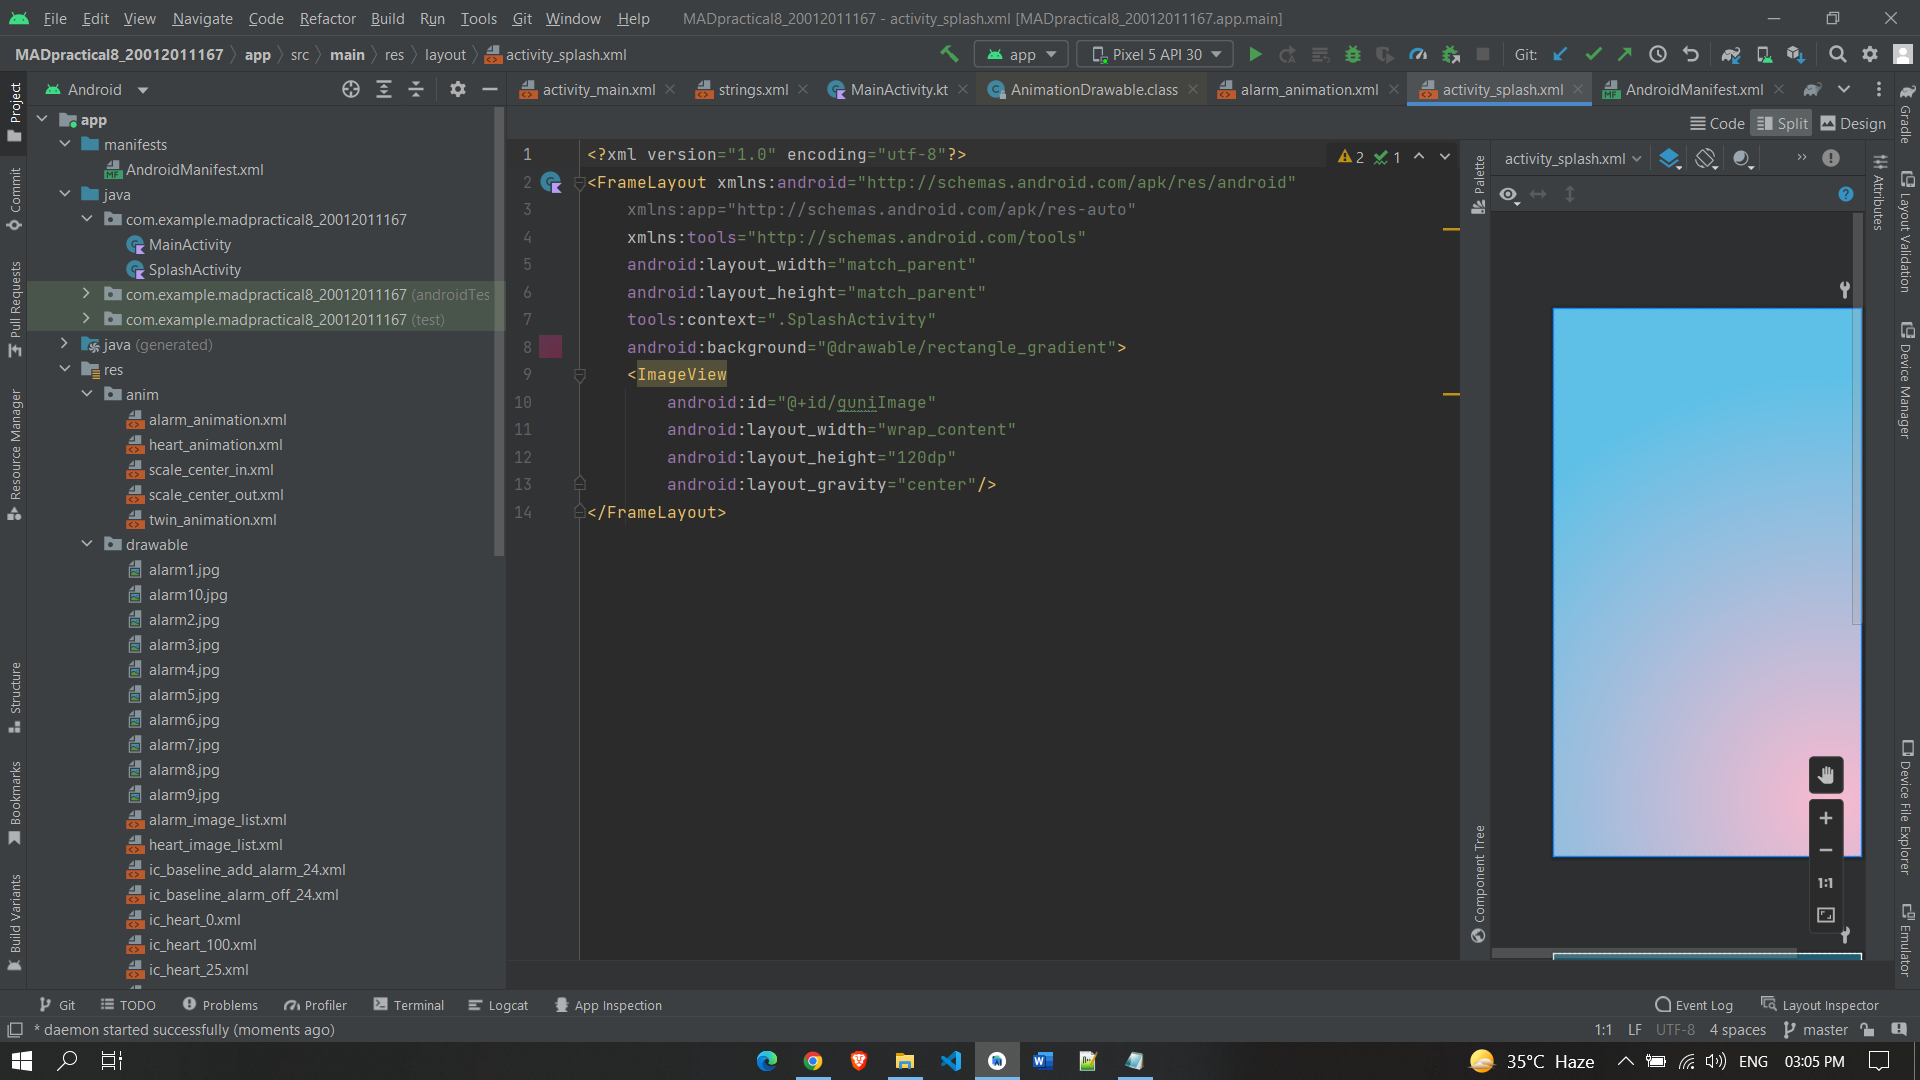Open Search Everywhere magnifier
The width and height of the screenshot is (1920, 1080).
pyautogui.click(x=1838, y=54)
